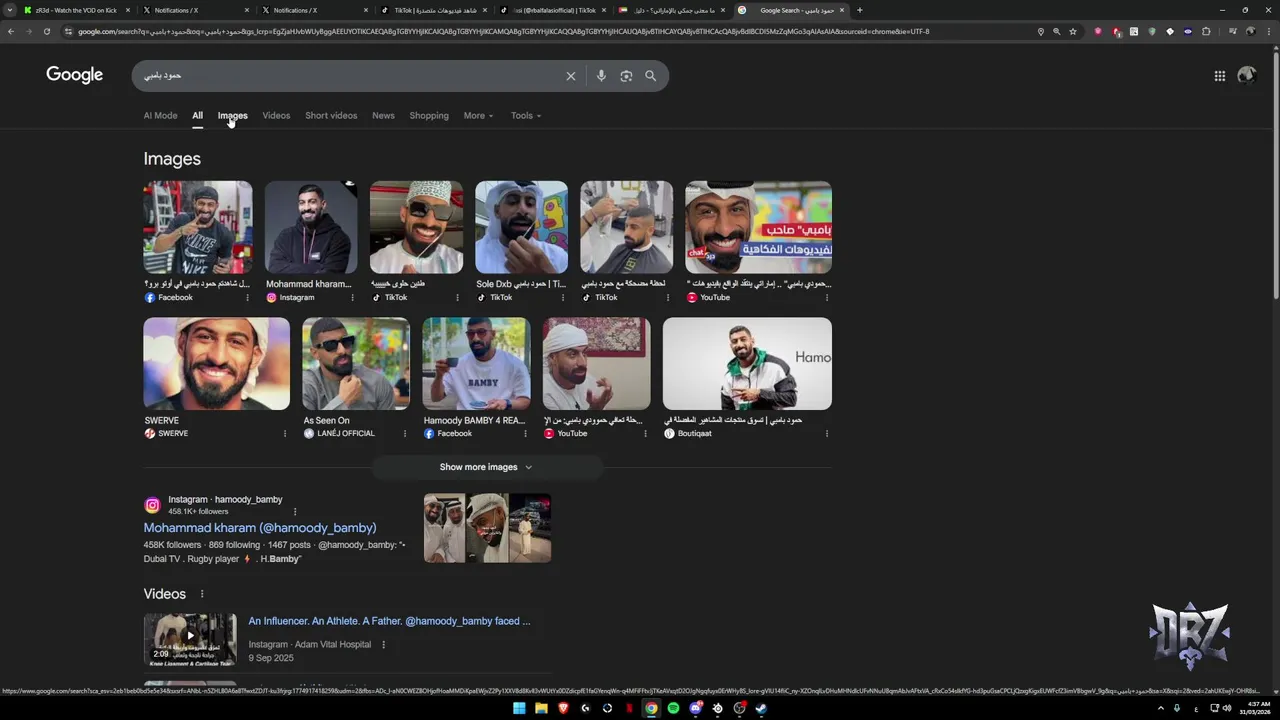Viewport: 1280px width, 720px height.
Task: Close the Google Search browser tab
Action: pyautogui.click(x=842, y=10)
